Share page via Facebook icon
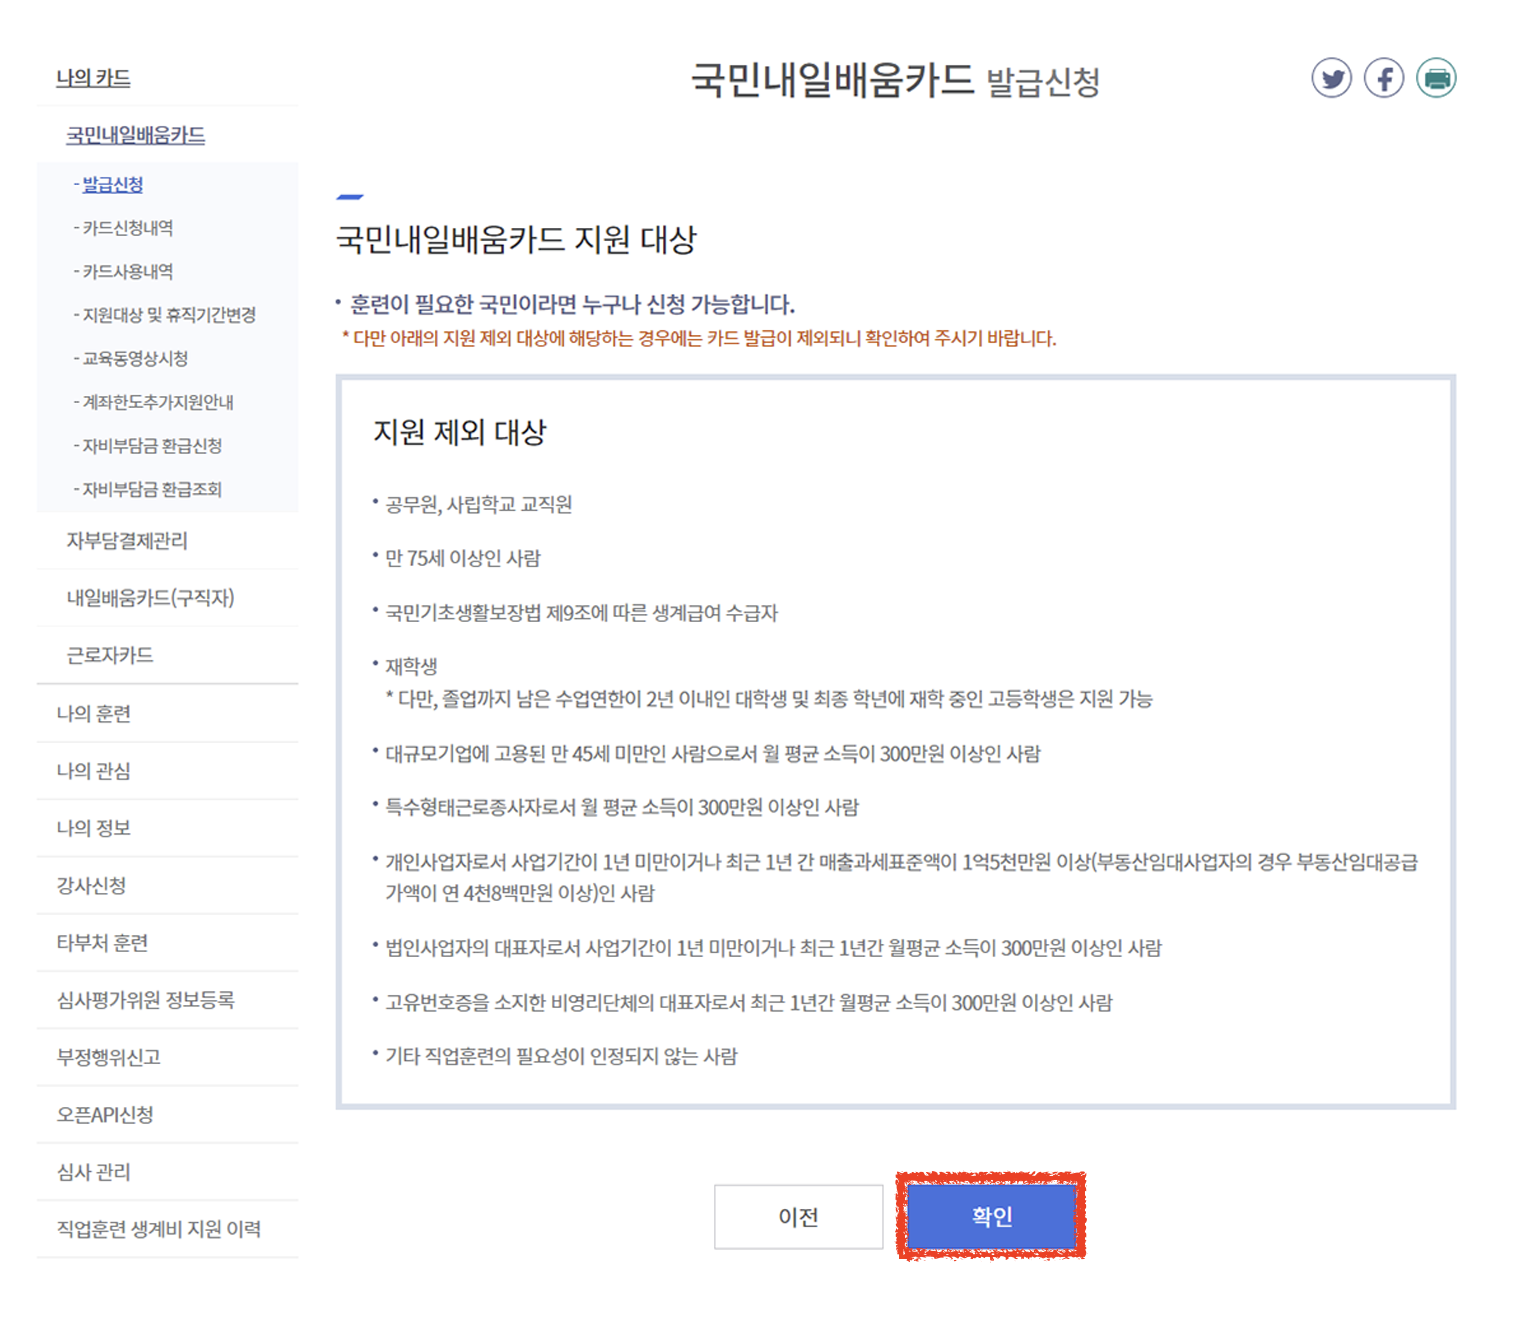 coord(1384,78)
